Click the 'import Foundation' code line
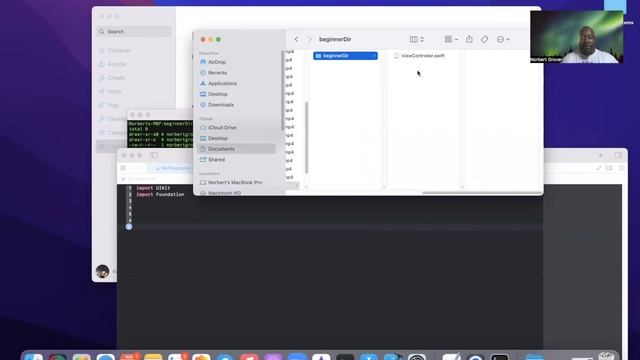Viewport: 640px width, 360px height. (160, 194)
